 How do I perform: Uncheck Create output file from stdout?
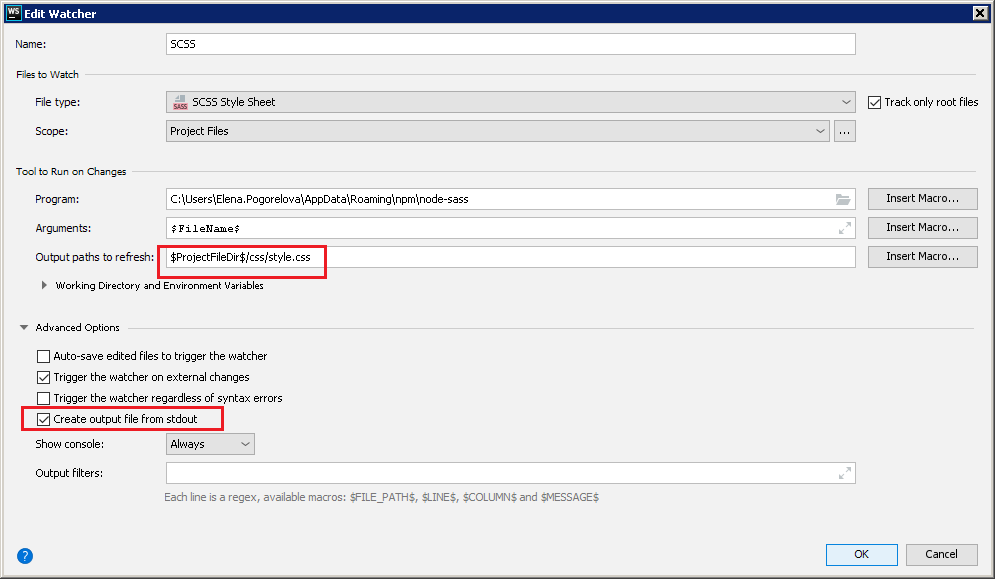pos(43,419)
